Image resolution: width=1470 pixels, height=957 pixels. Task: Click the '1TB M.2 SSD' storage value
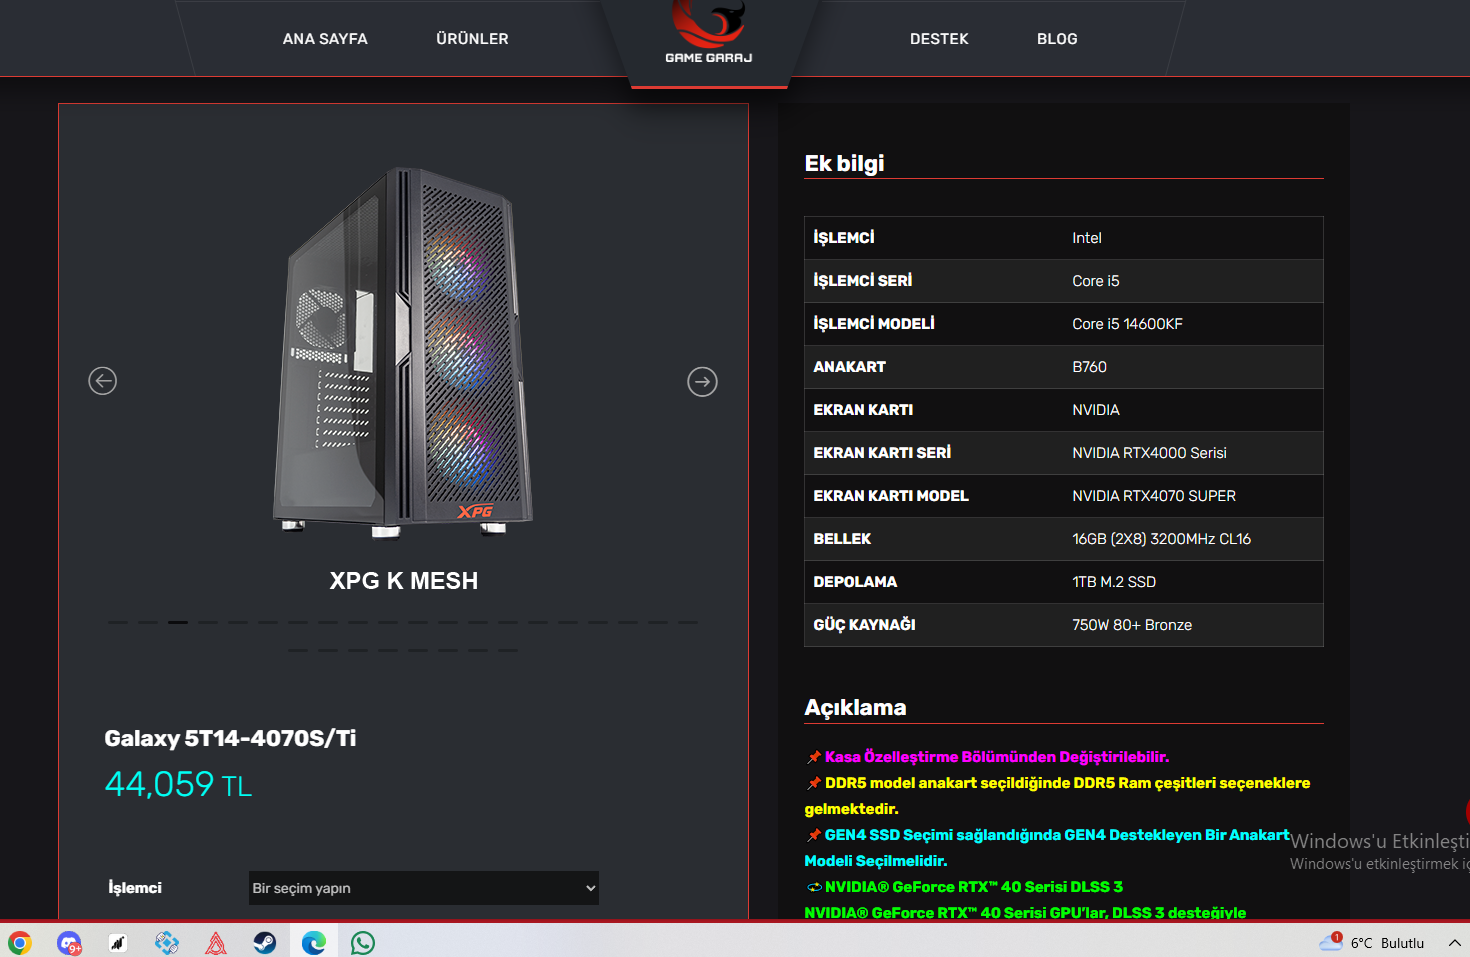pos(1114,582)
